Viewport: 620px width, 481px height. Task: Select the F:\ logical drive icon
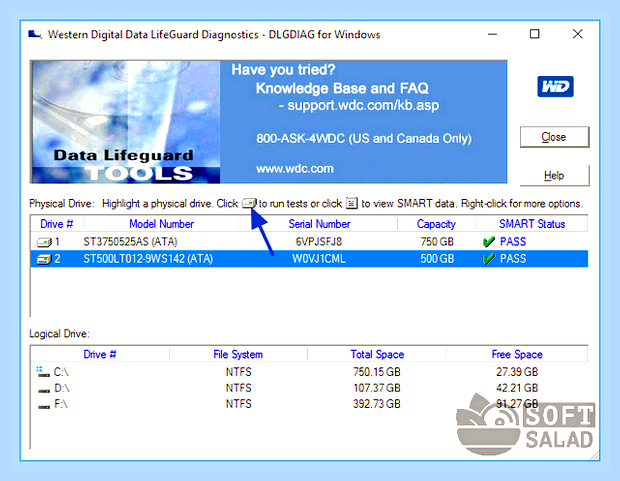(43, 406)
